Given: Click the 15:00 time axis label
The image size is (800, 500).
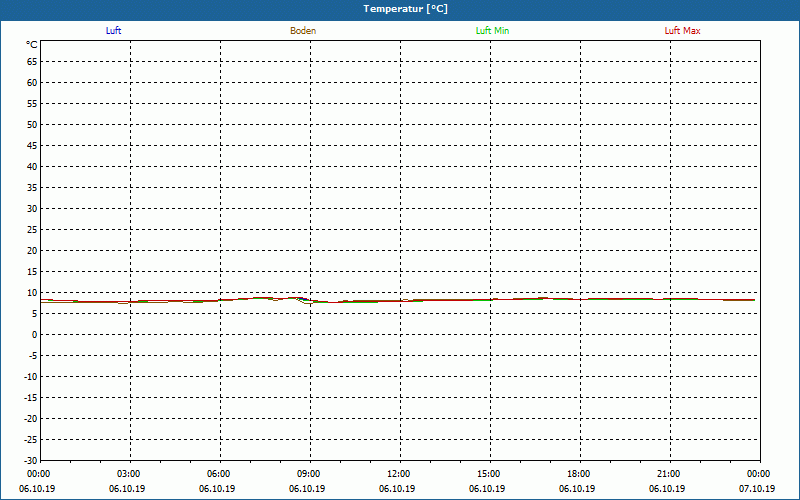Looking at the screenshot, I should click(489, 474).
